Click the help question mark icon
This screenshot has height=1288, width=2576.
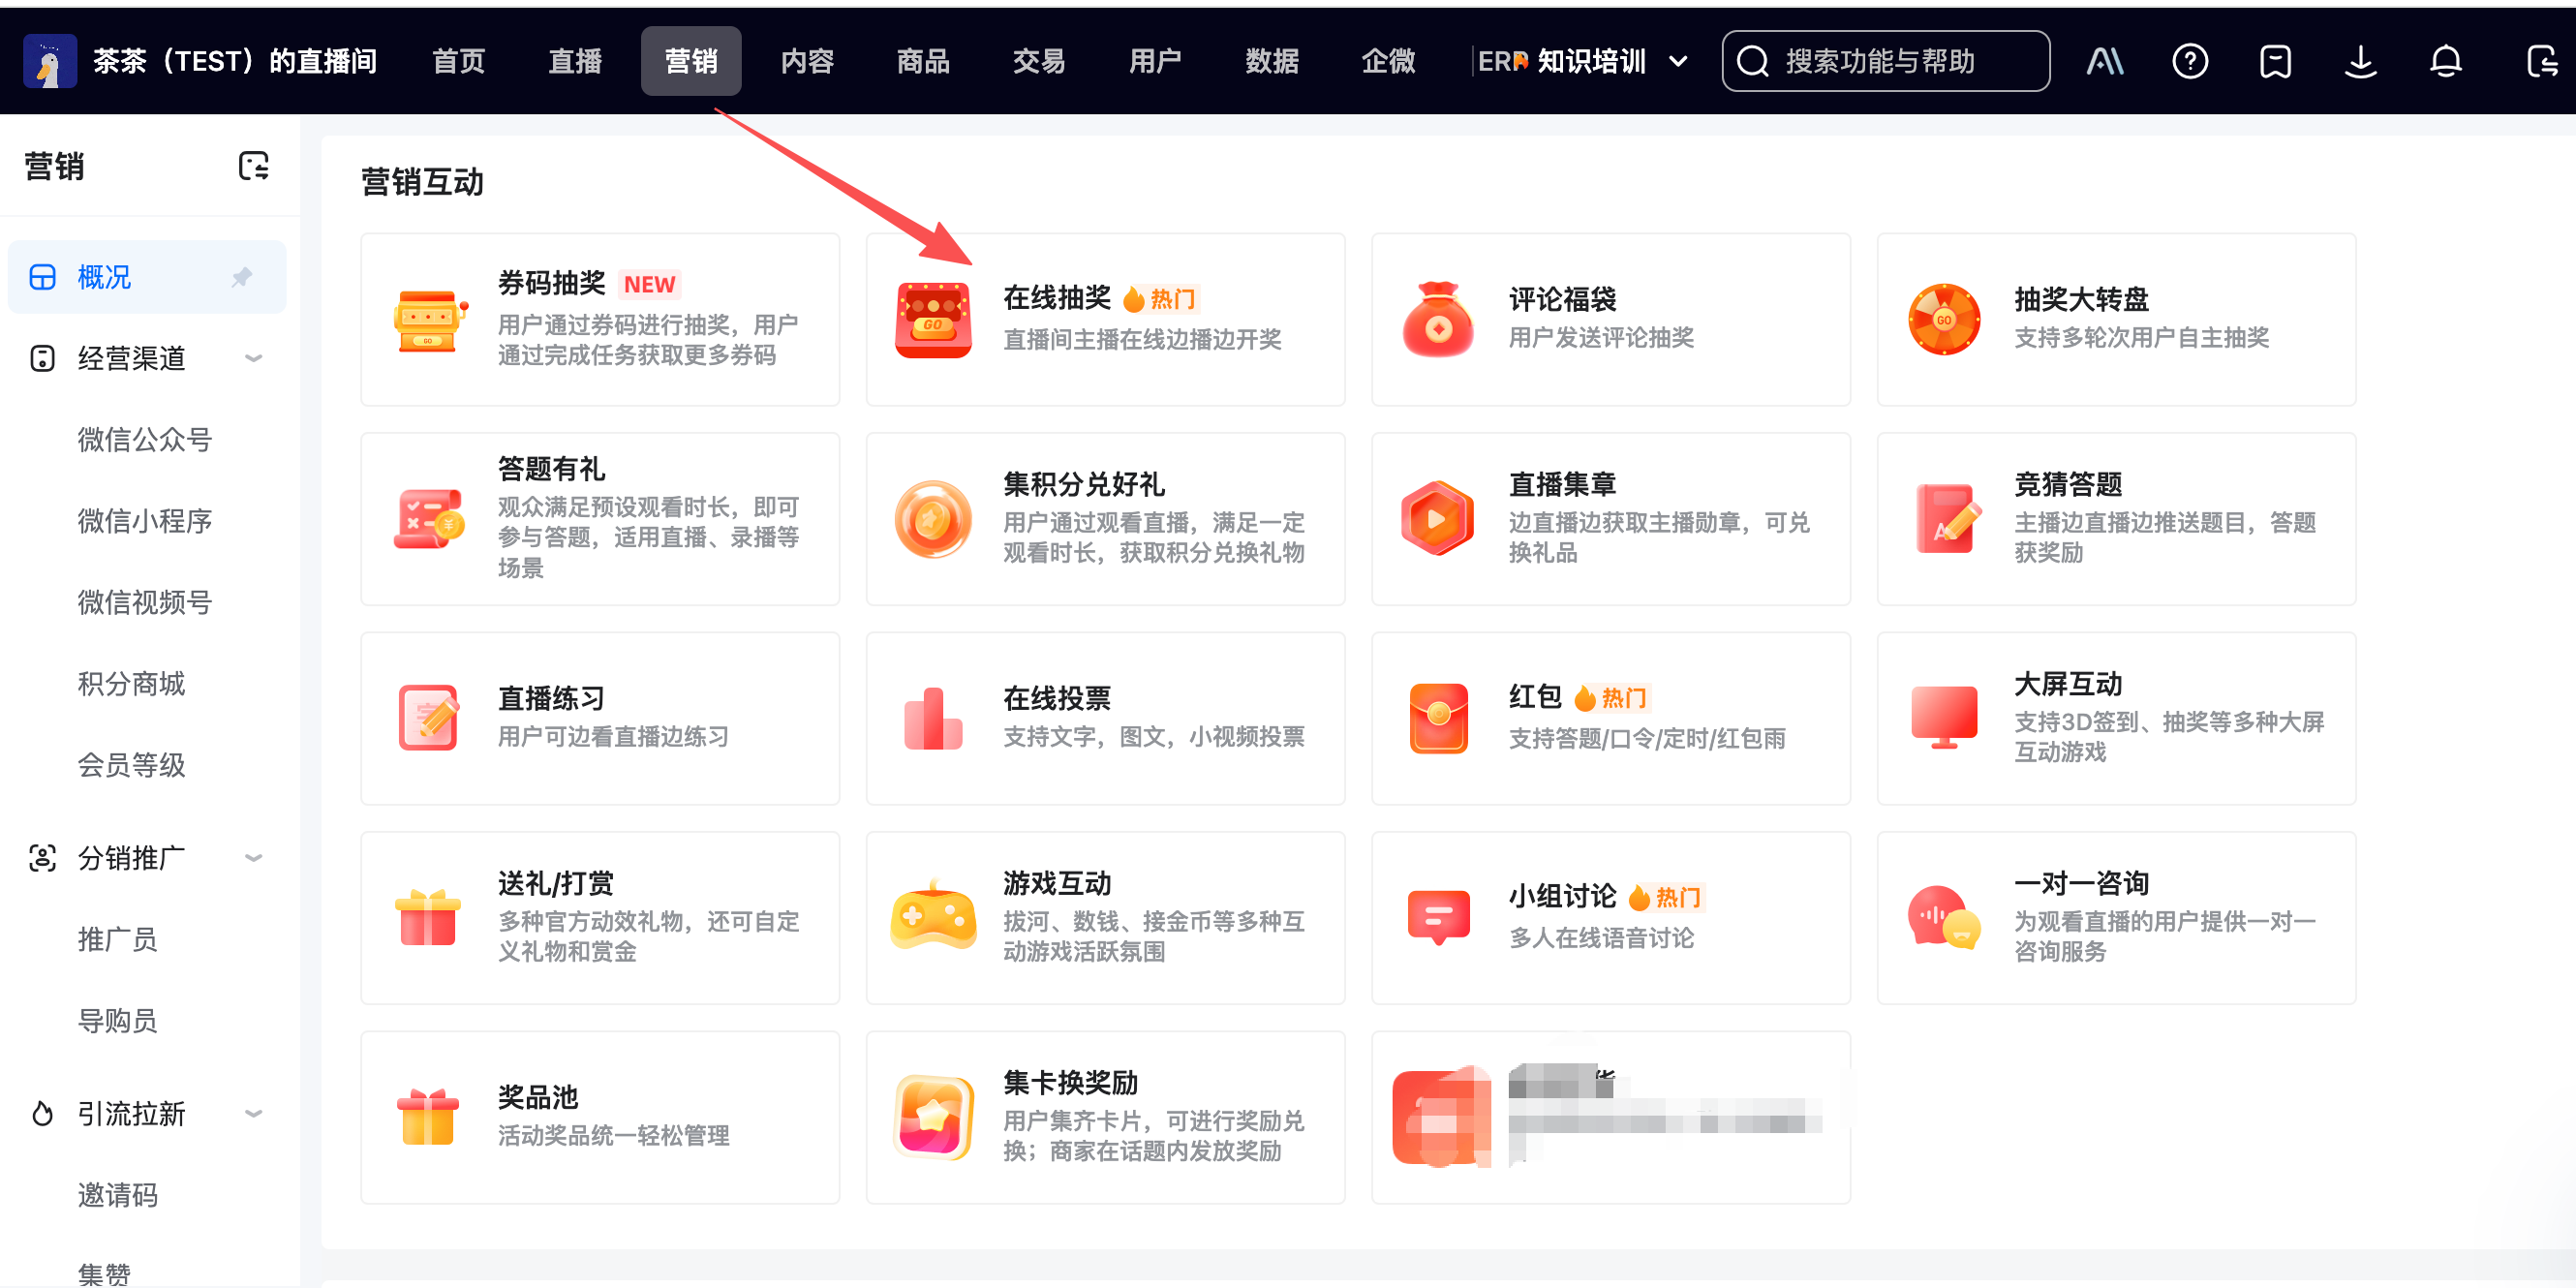(x=2189, y=62)
